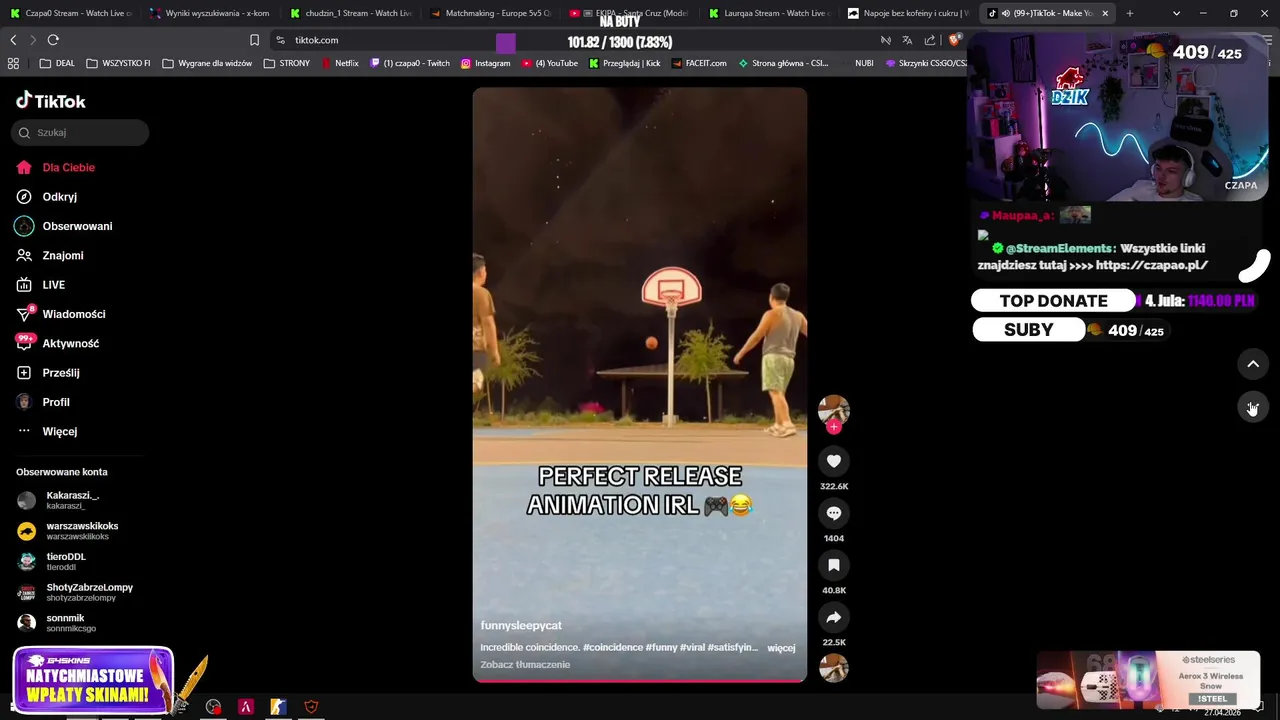Open WSZYSTKO FI bookmarks folder
Image resolution: width=1280 pixels, height=720 pixels.
(x=118, y=63)
